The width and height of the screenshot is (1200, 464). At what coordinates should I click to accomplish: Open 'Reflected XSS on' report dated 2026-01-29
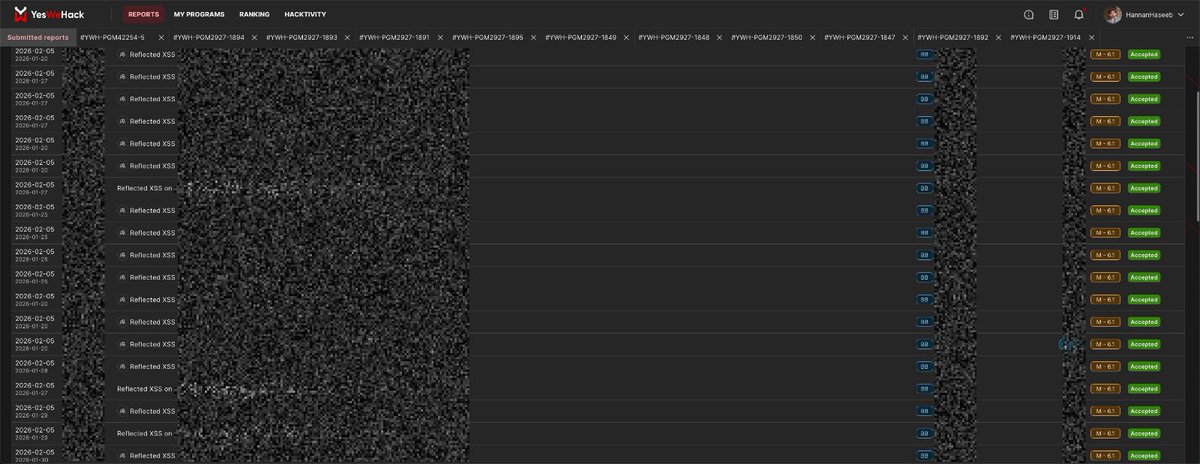(144, 434)
